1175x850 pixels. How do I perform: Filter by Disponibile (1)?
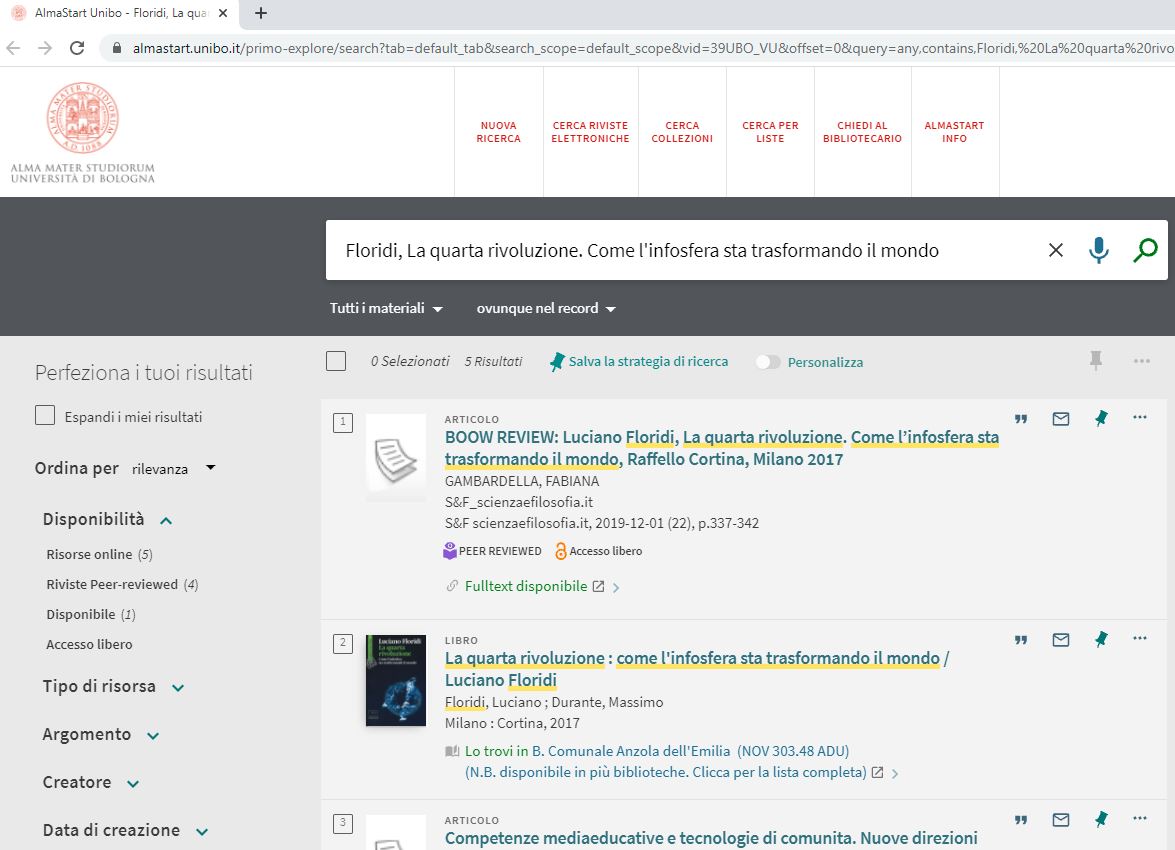(x=91, y=615)
